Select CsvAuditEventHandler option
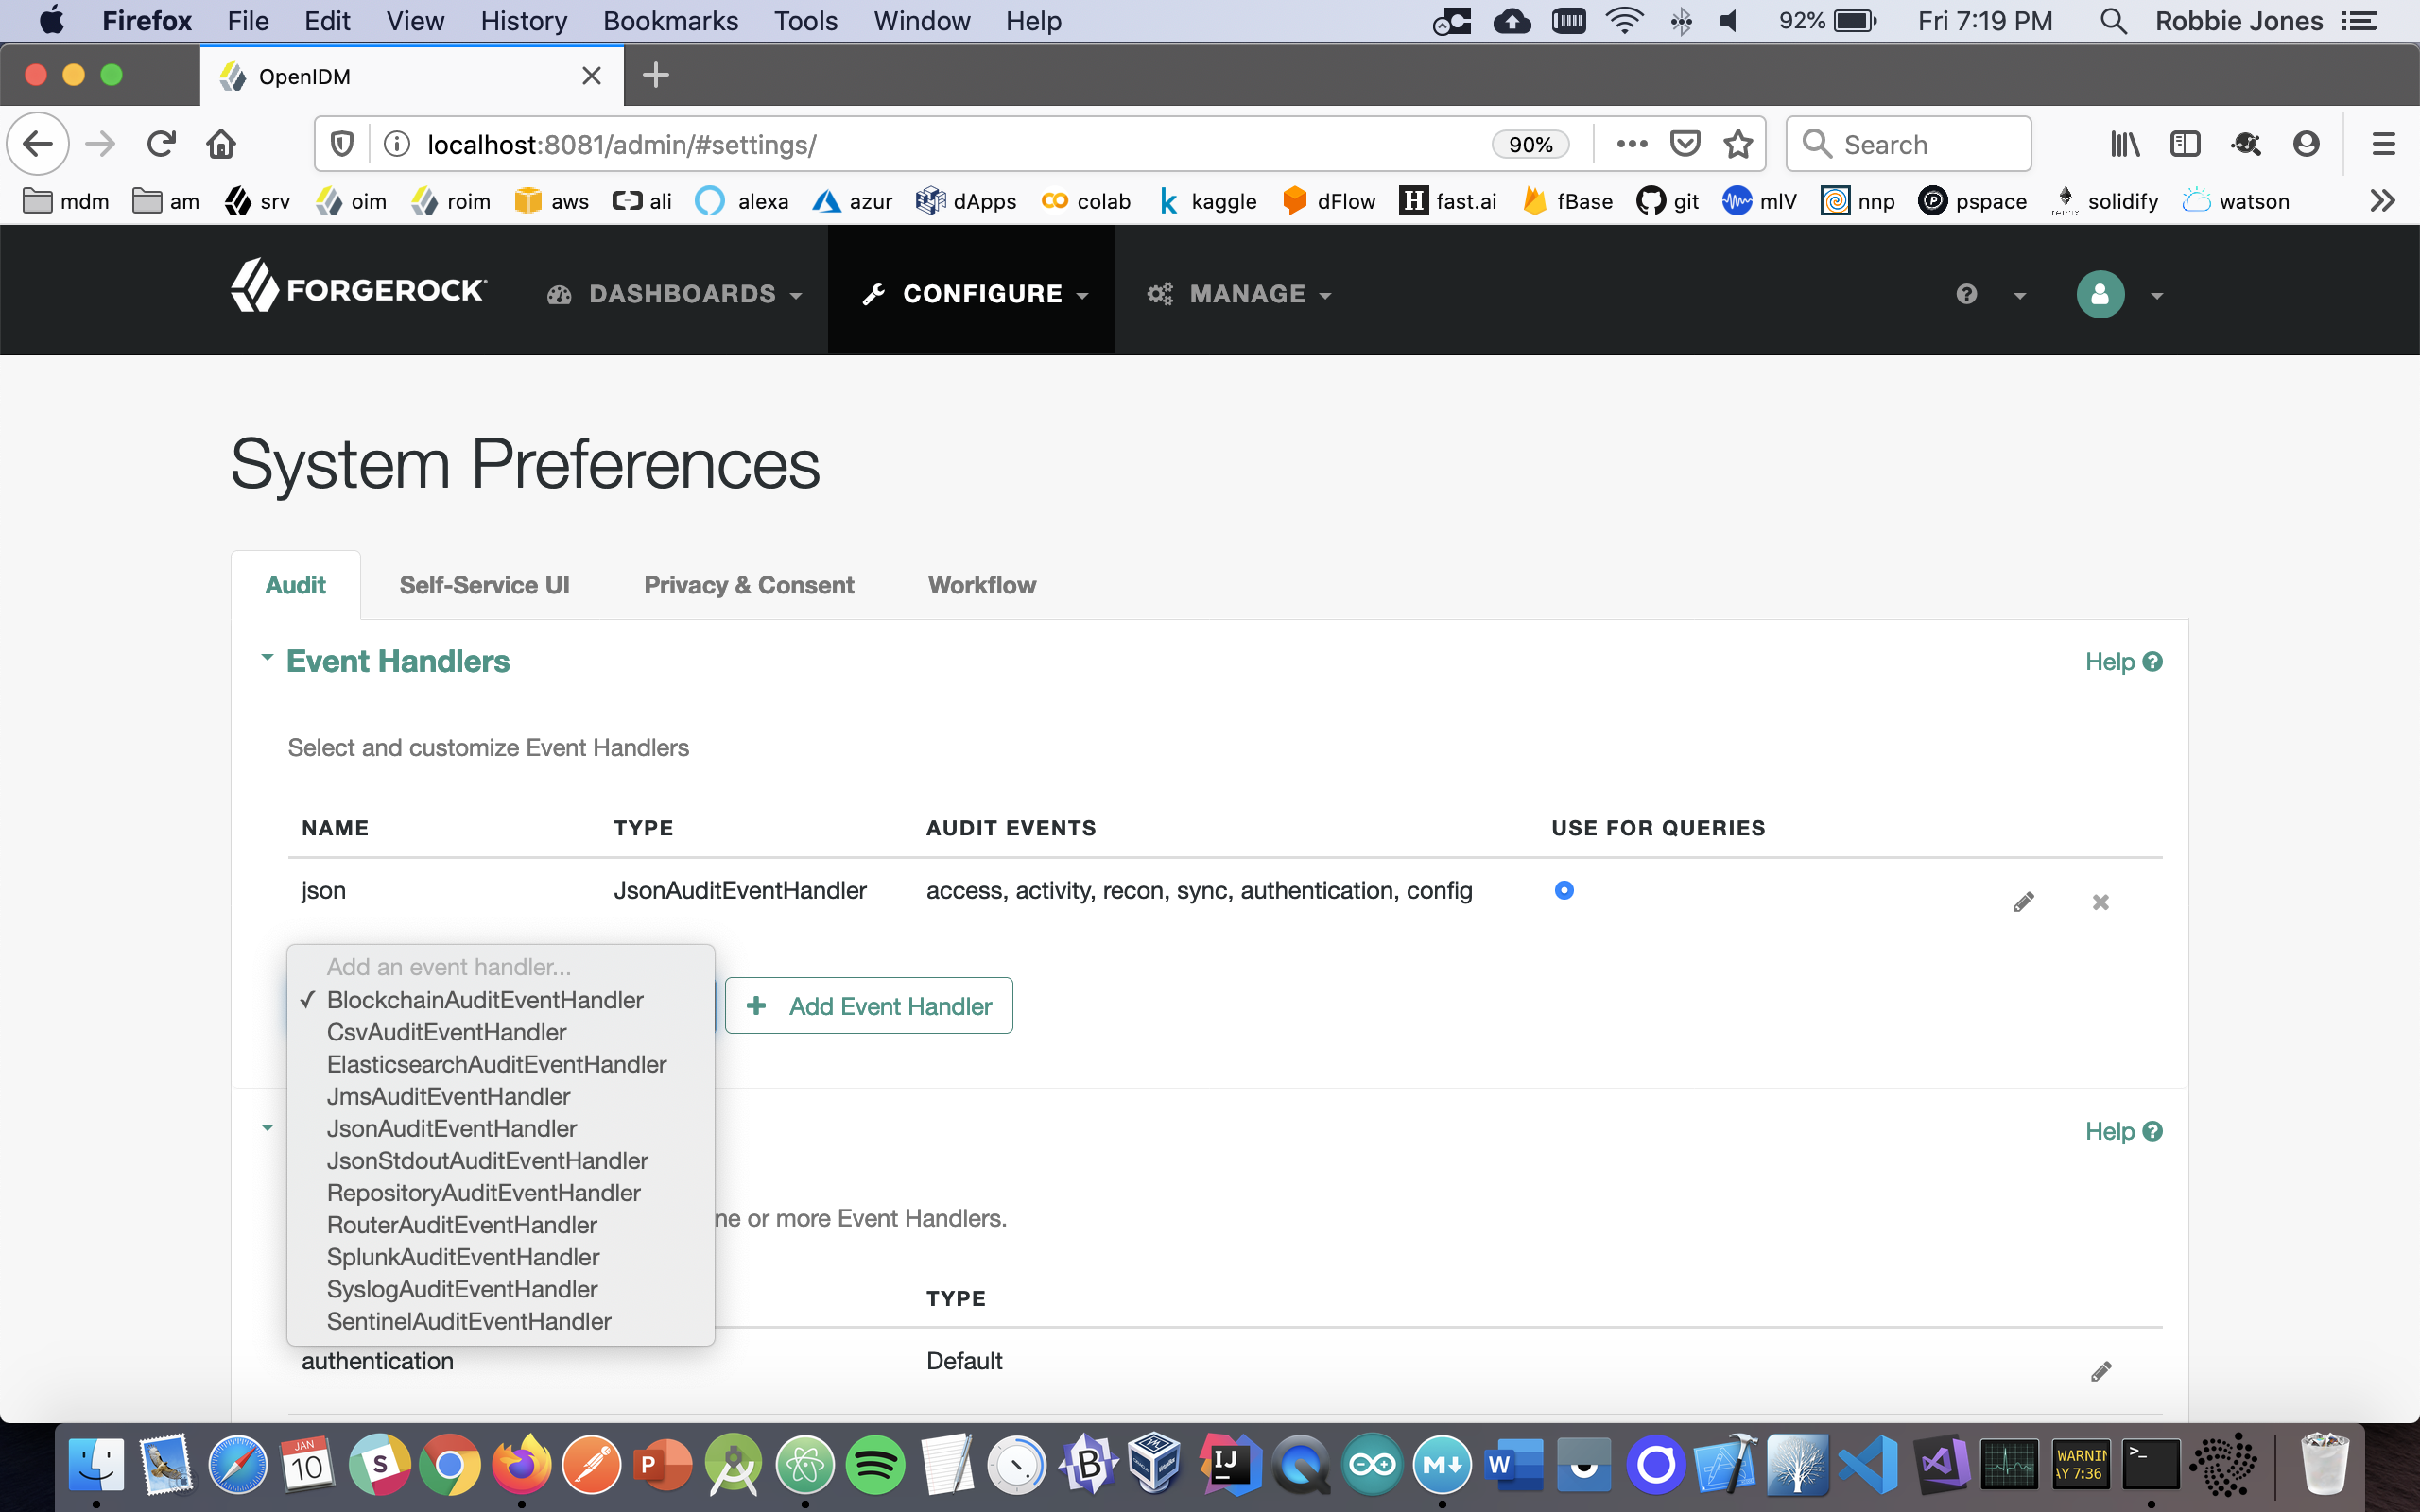 tap(446, 1032)
